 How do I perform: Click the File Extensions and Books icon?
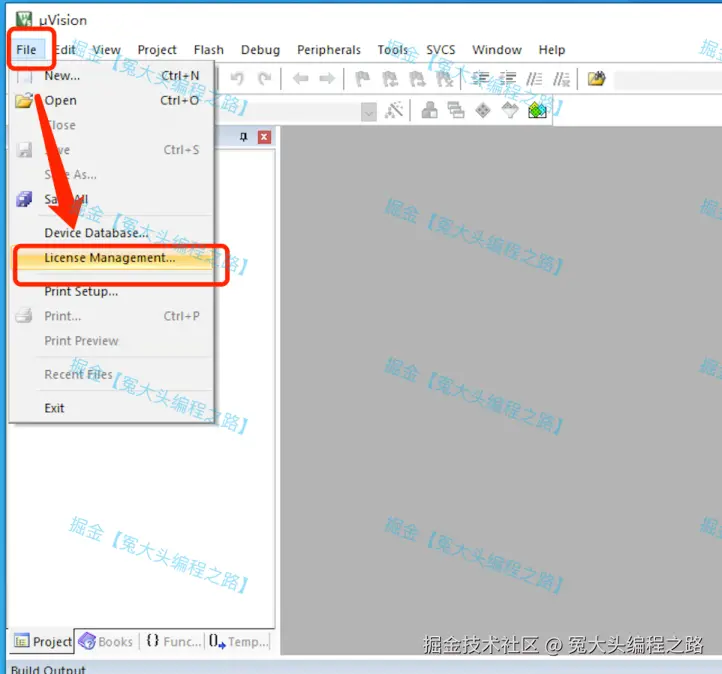click(x=430, y=110)
